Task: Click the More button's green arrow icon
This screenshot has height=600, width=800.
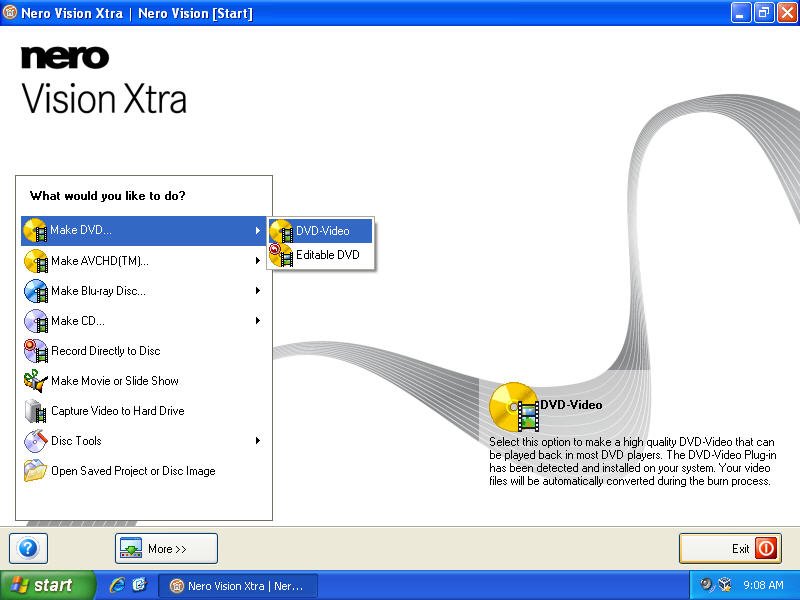Action: [x=131, y=548]
